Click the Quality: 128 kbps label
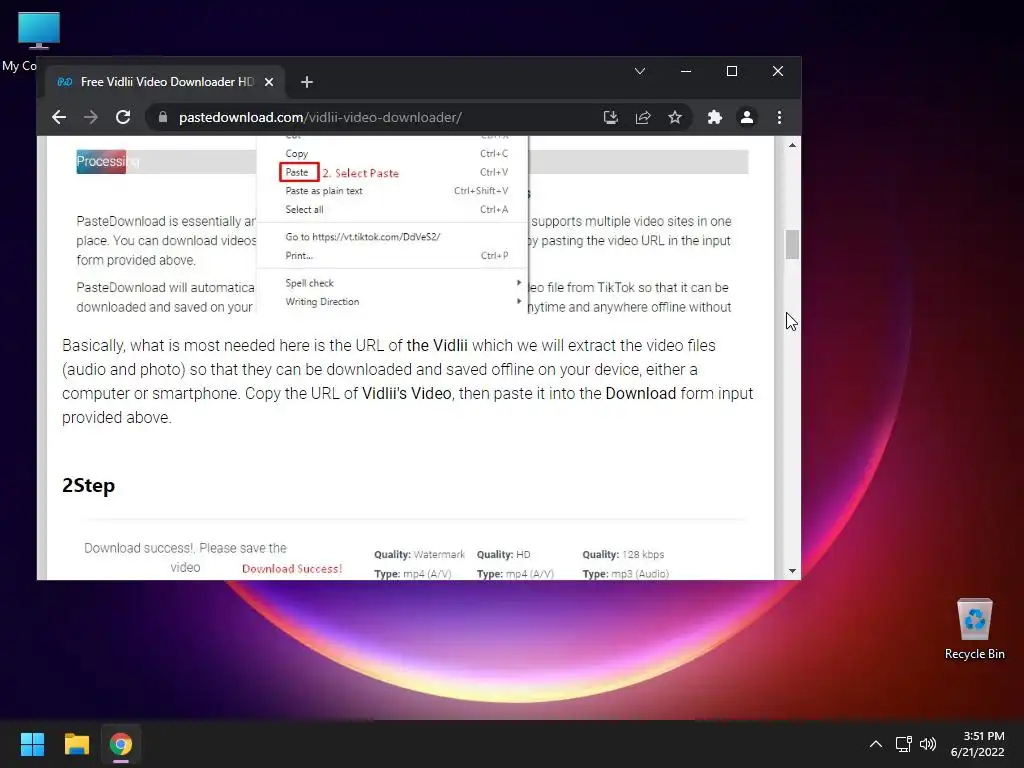The width and height of the screenshot is (1024, 768). [x=623, y=554]
